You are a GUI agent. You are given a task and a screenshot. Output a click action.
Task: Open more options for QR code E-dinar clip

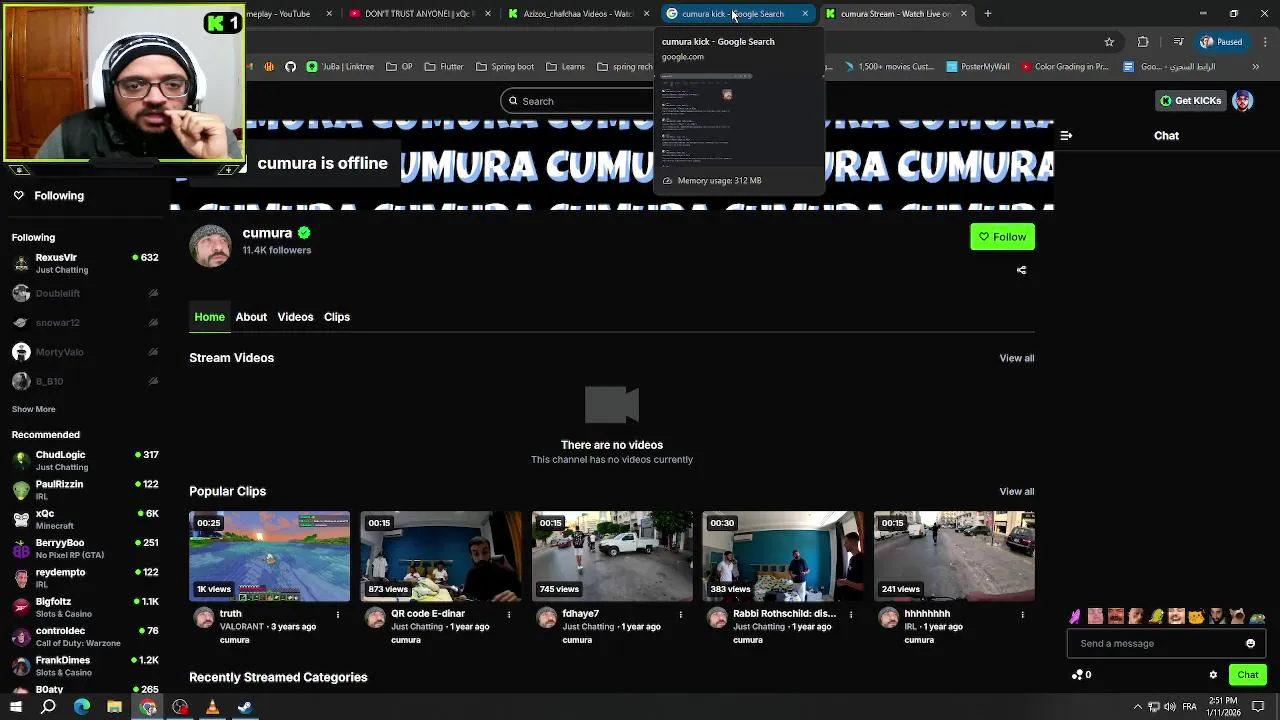click(x=509, y=614)
